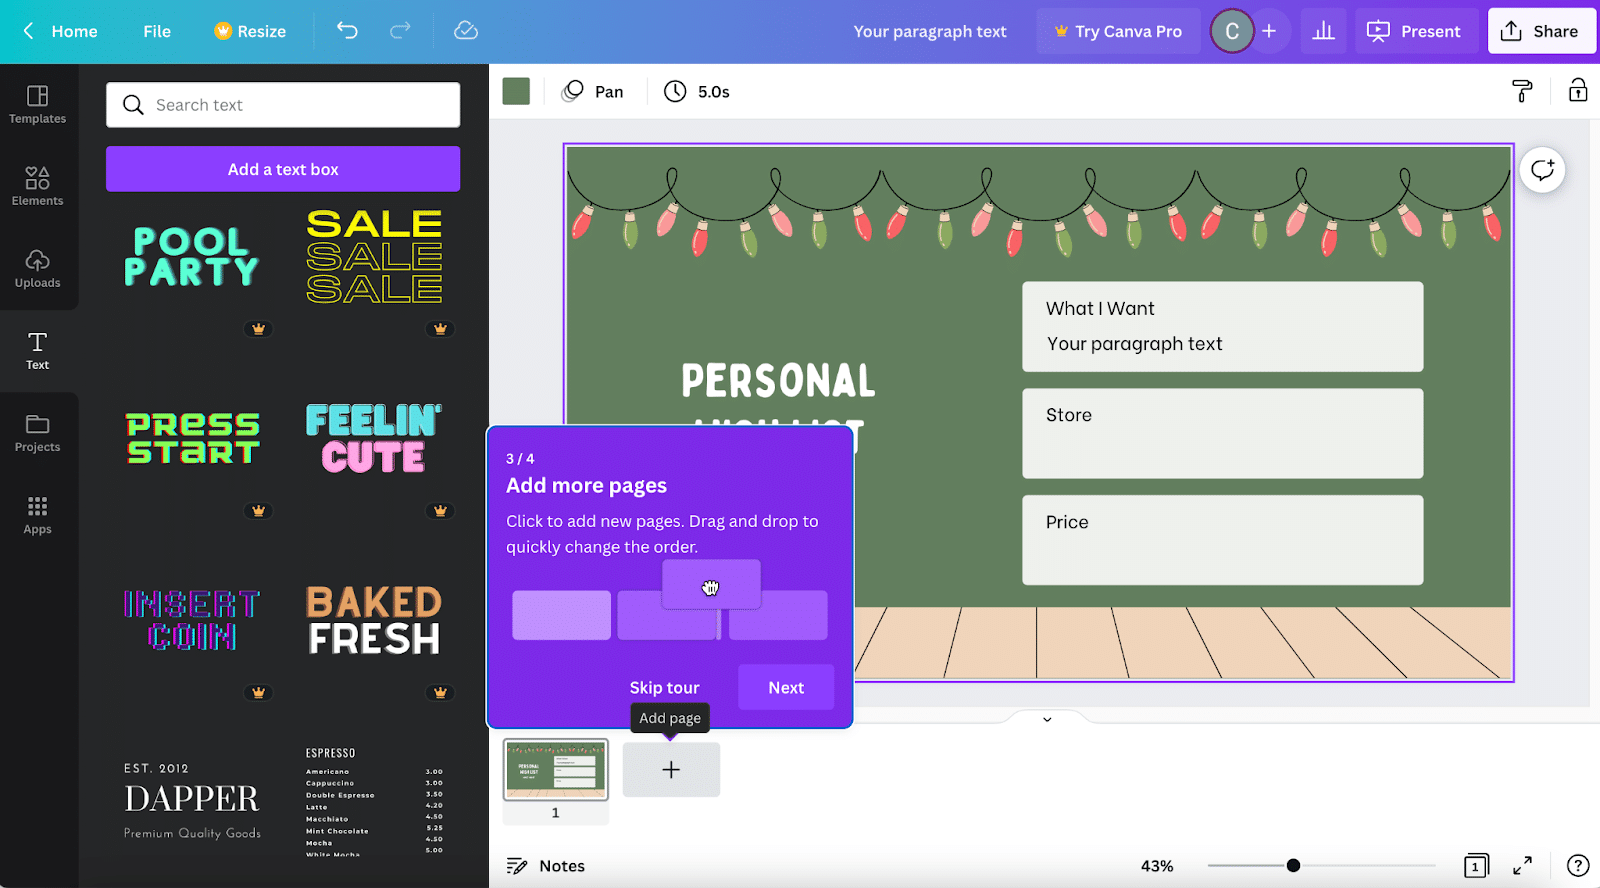Open the File menu
Image resolution: width=1600 pixels, height=888 pixels.
click(157, 31)
